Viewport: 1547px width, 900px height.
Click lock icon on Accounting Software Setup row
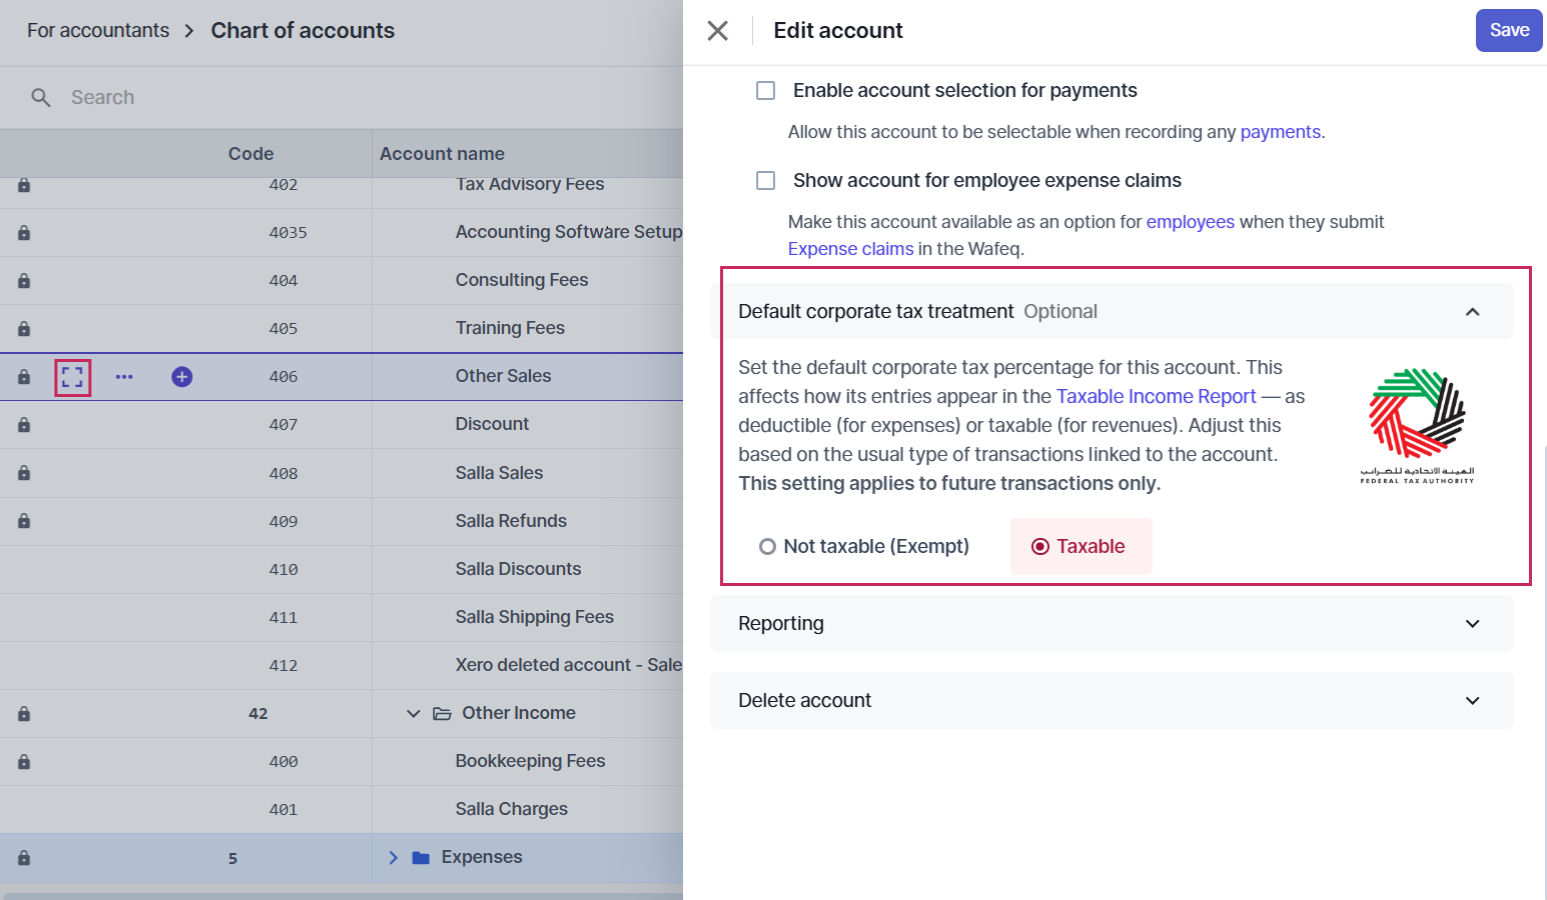coord(24,233)
